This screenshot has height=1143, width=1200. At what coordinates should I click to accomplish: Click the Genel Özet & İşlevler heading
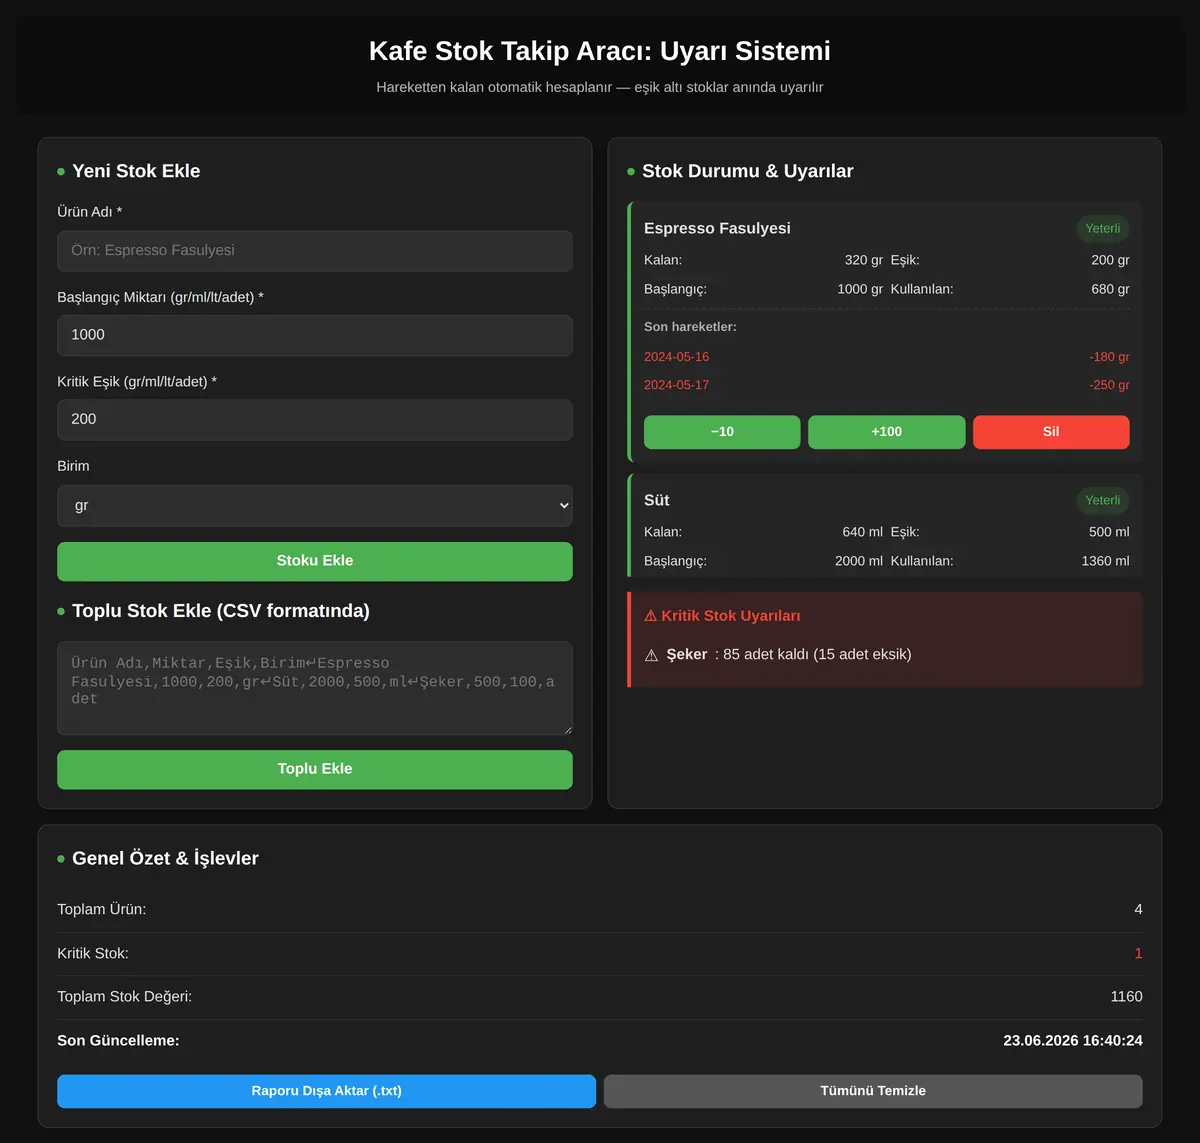[x=165, y=858]
